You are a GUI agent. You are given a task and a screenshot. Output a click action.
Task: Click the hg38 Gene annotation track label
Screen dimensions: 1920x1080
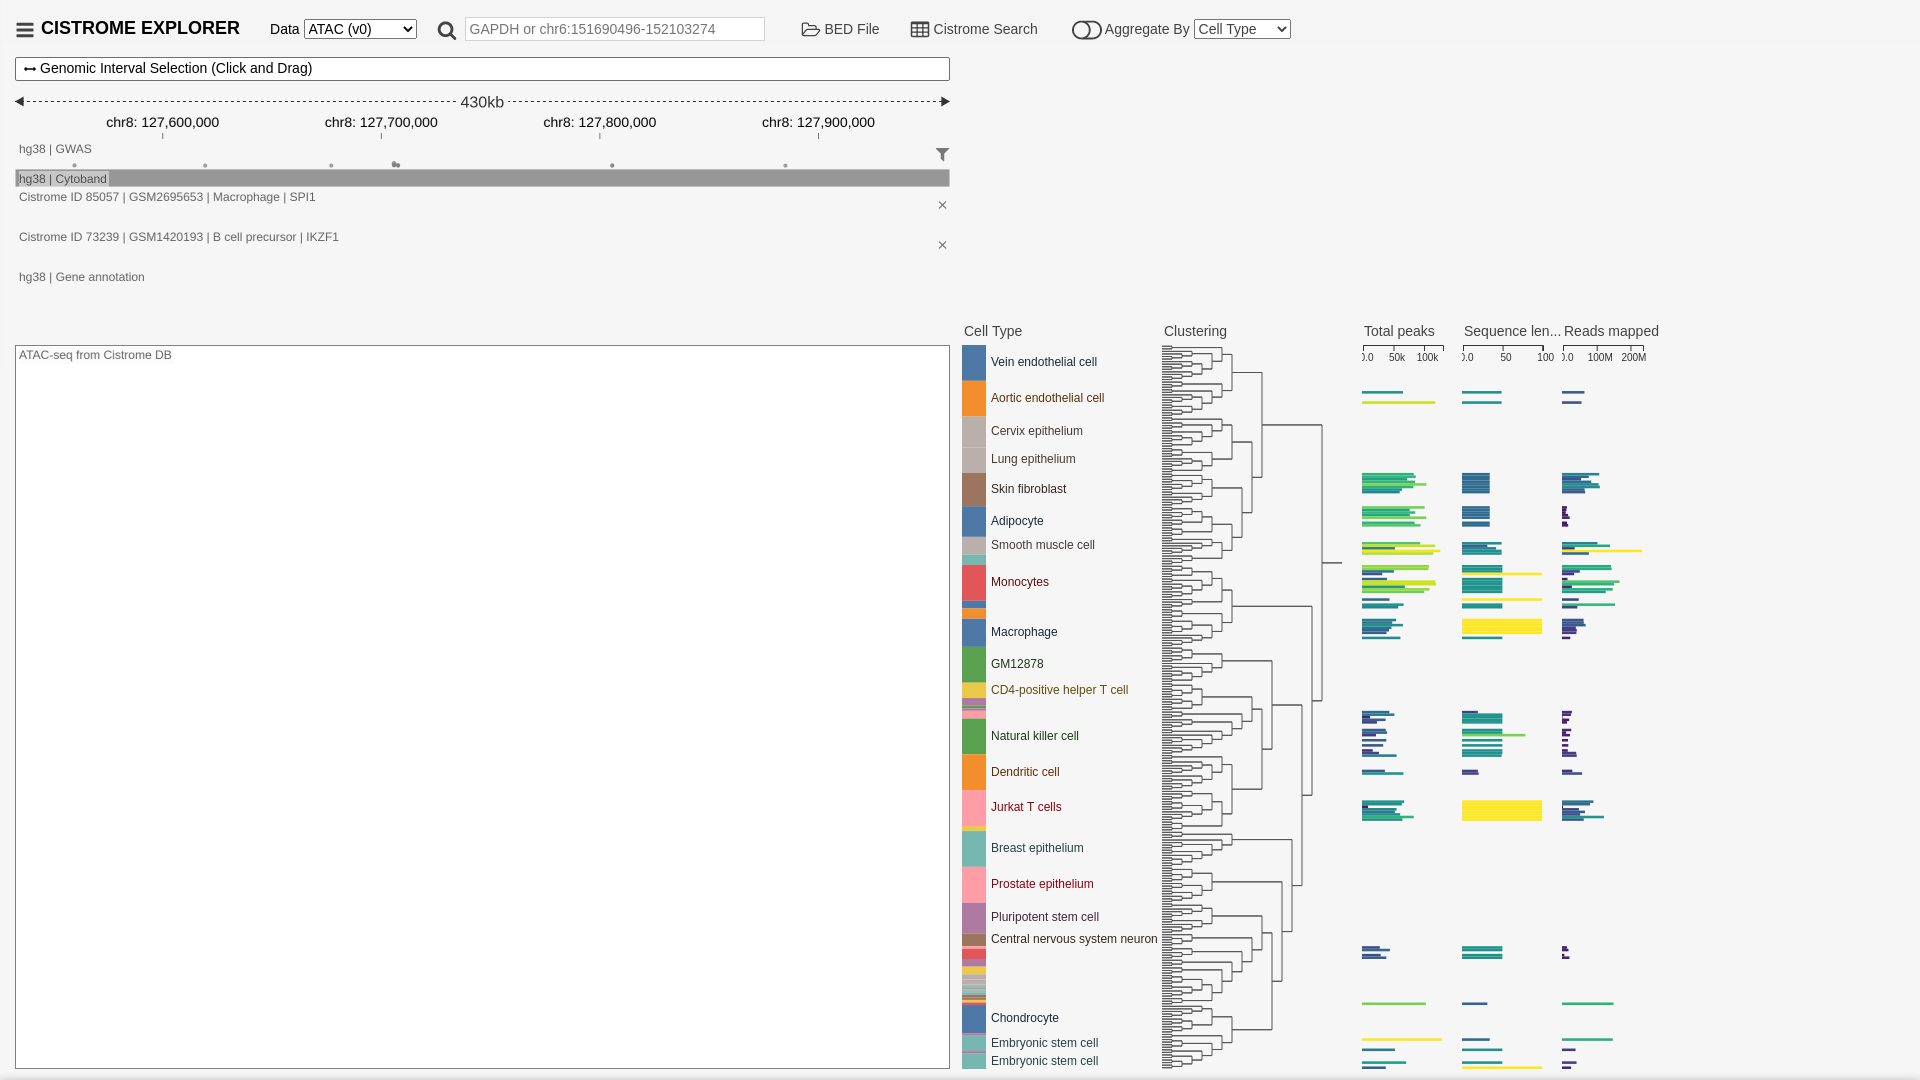82,277
